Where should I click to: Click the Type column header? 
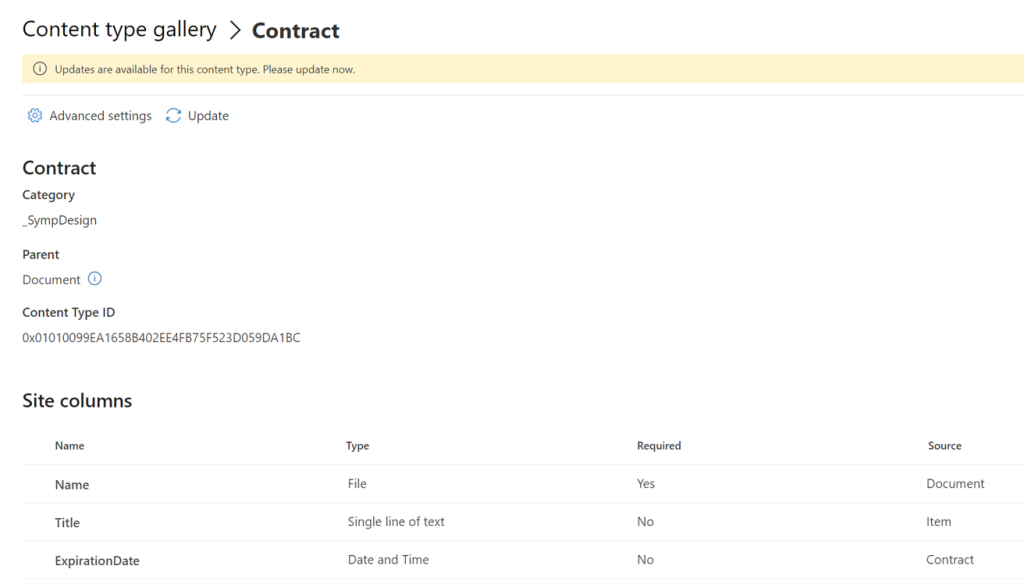pos(357,445)
